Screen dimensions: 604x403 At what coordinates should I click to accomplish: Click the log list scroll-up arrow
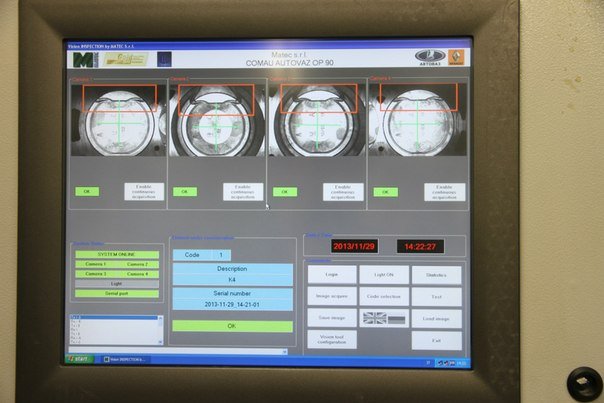160,318
